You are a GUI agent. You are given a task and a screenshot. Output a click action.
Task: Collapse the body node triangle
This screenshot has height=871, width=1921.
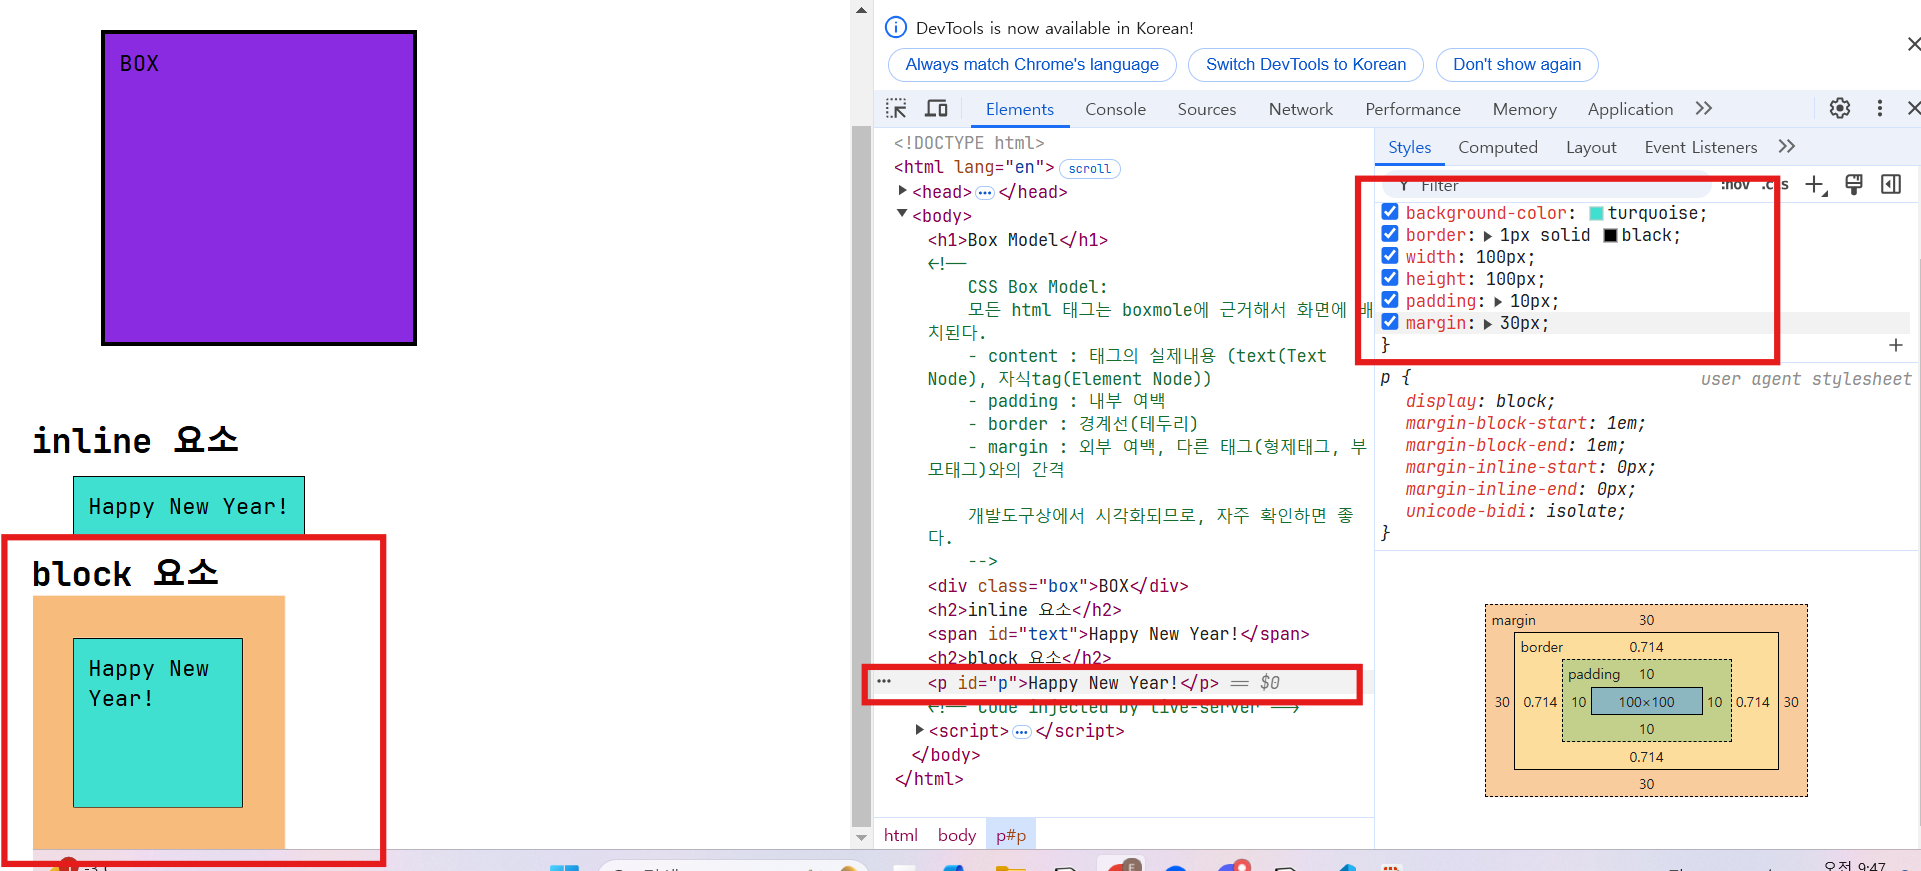coord(902,214)
